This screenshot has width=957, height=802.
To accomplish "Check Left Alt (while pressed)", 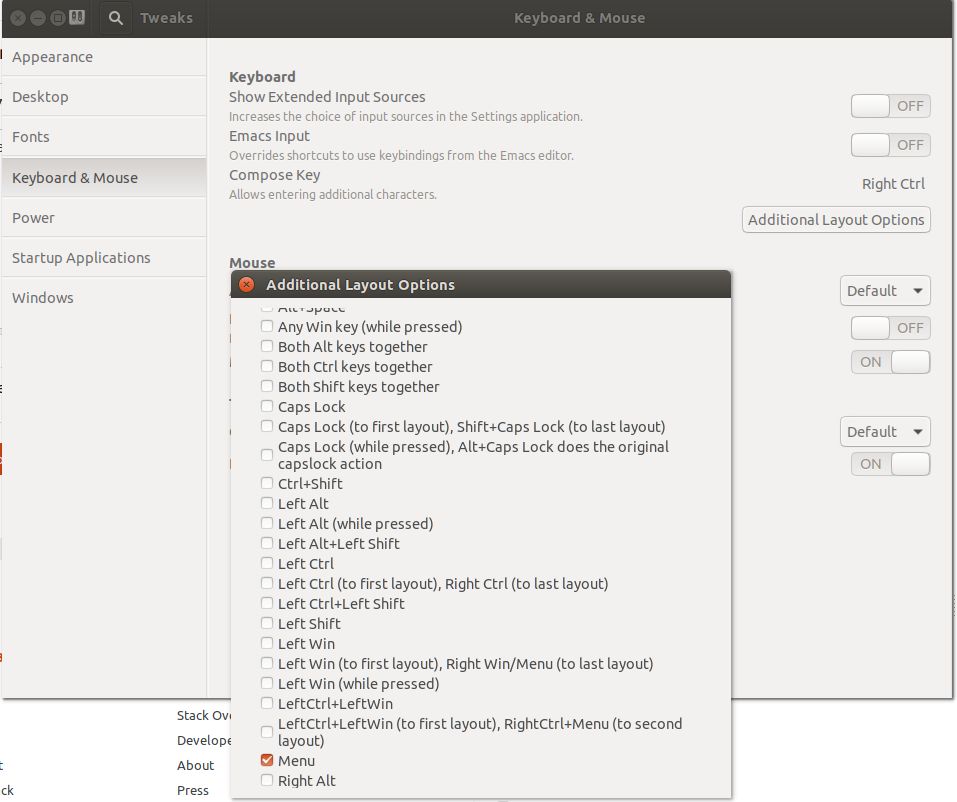I will coord(267,524).
